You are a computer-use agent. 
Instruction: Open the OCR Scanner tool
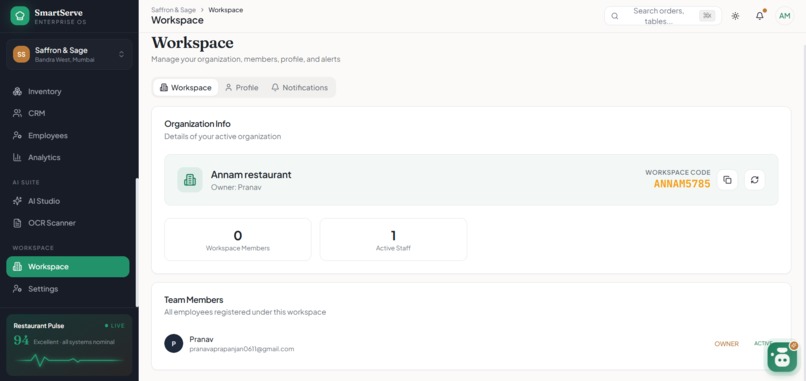tap(68, 223)
